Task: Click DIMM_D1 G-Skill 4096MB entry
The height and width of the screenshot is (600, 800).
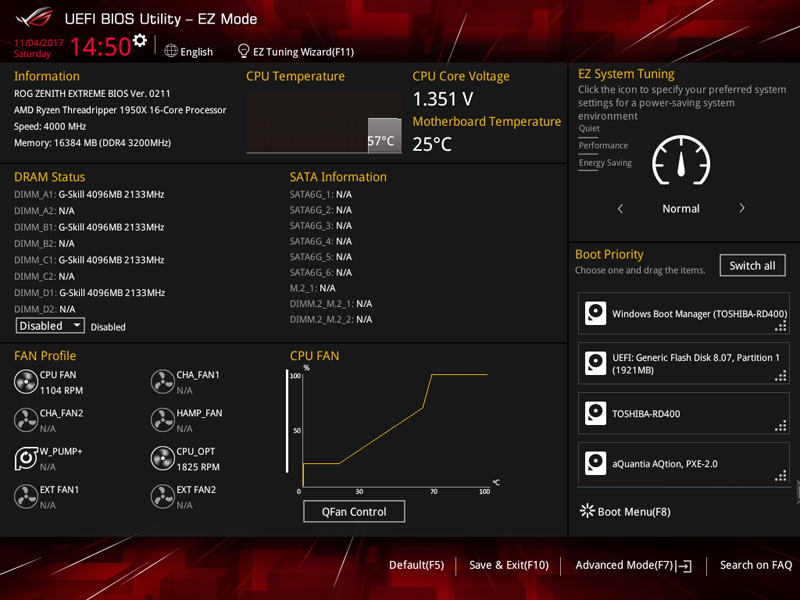Action: (89, 292)
